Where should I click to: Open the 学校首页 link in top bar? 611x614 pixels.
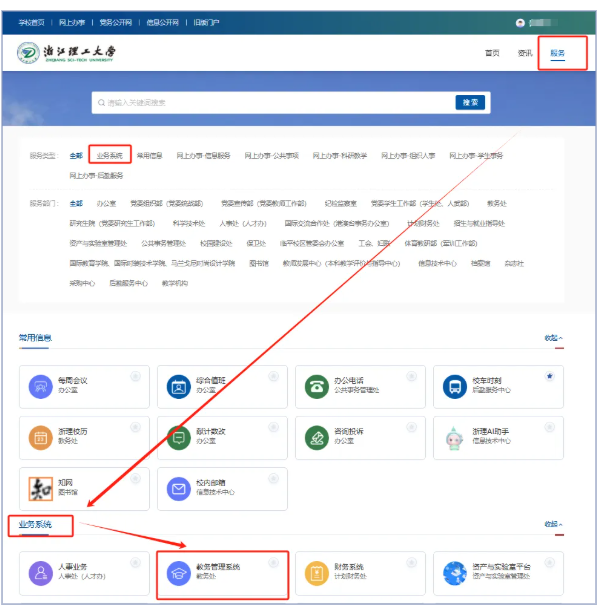coord(32,21)
